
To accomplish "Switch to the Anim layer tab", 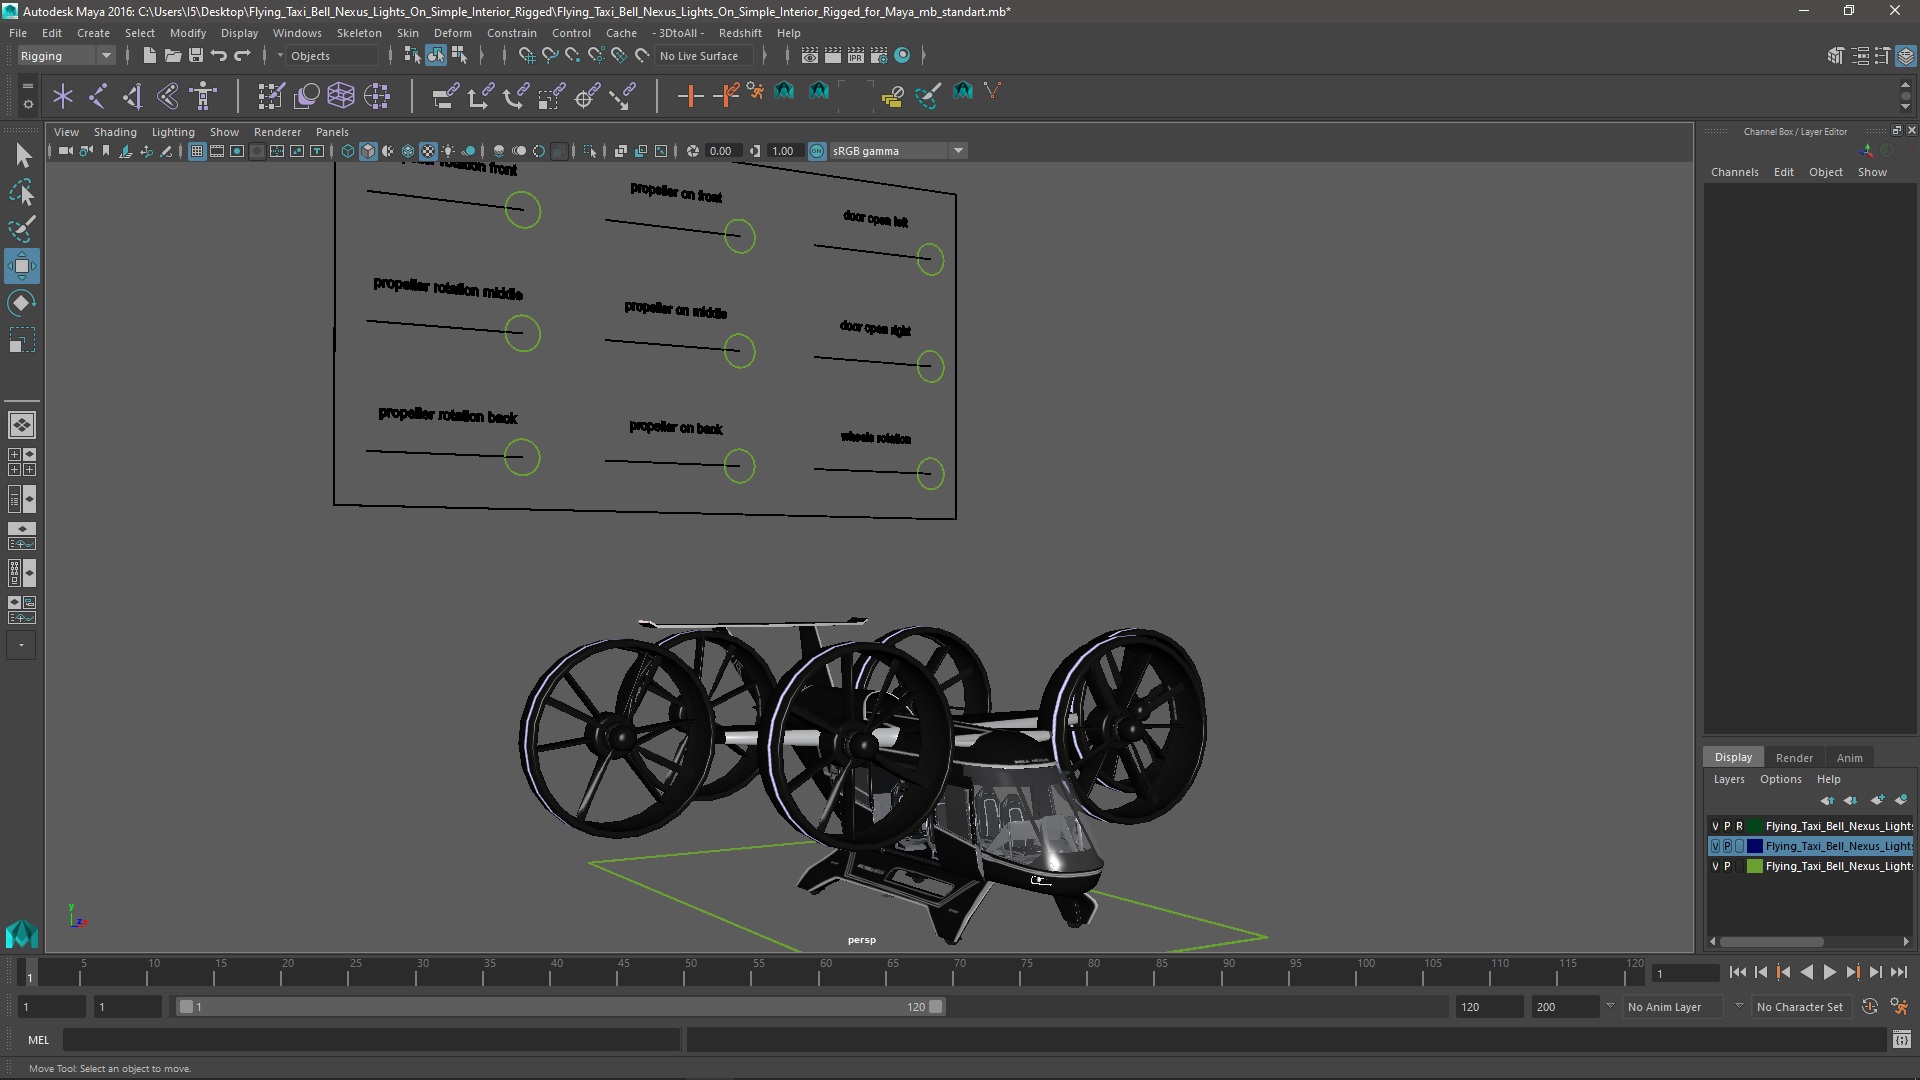I will coord(1849,758).
